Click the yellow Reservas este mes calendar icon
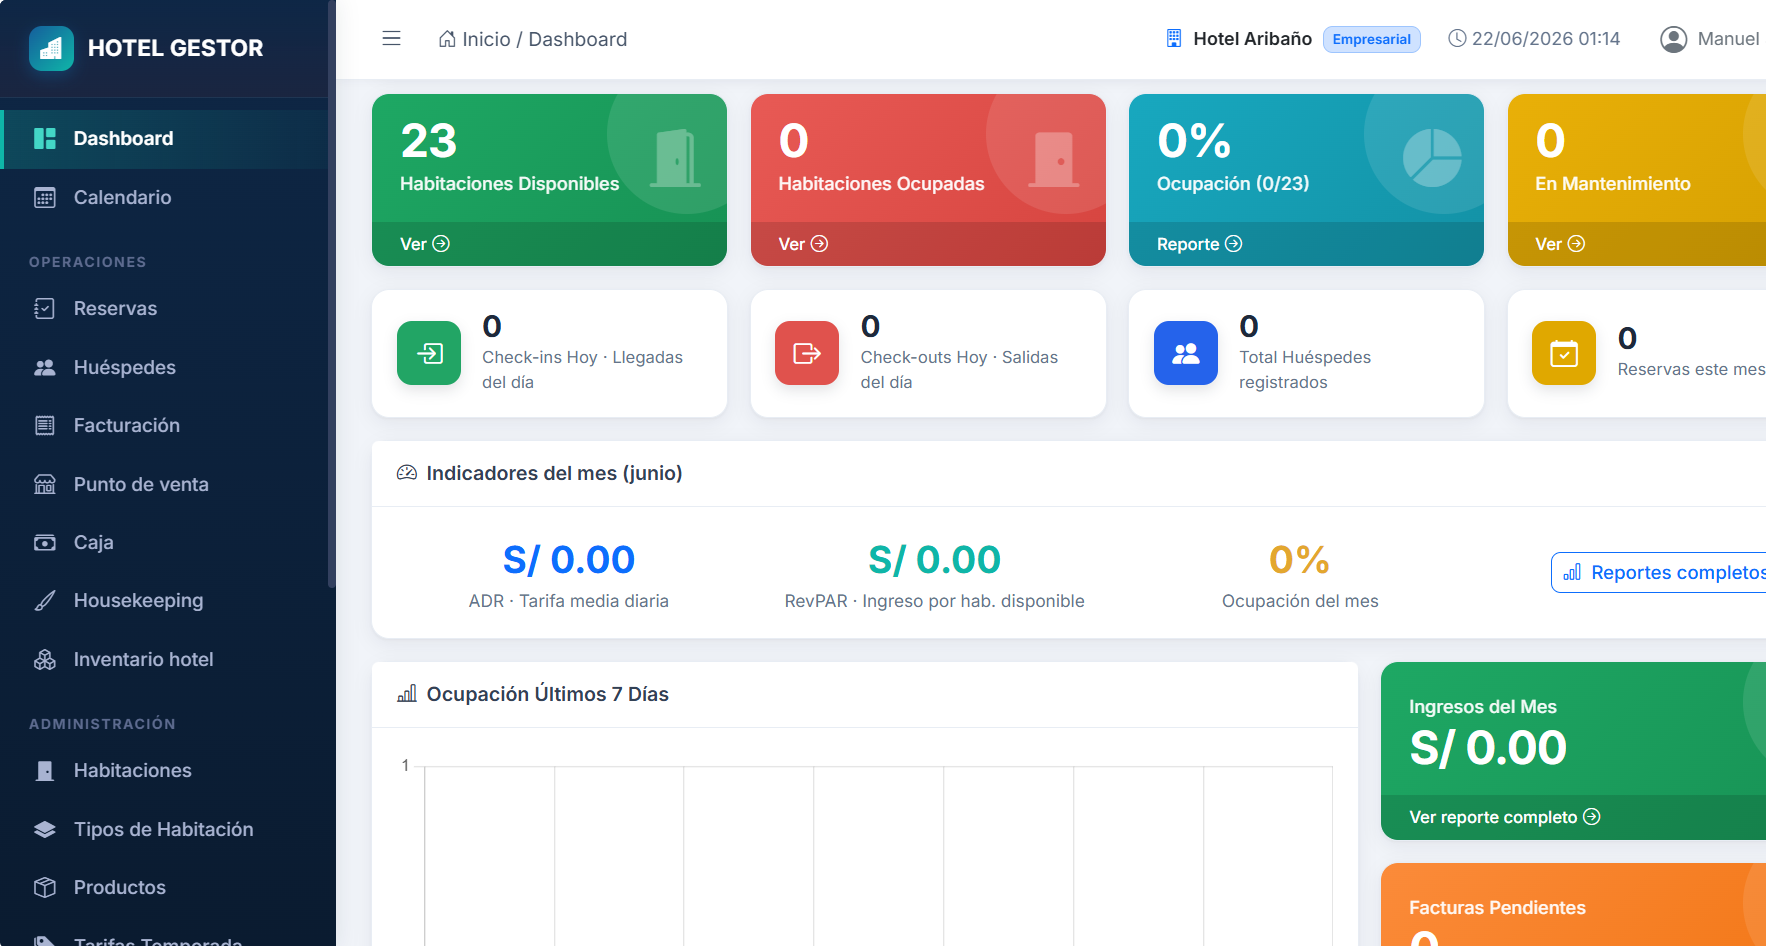The height and width of the screenshot is (946, 1766). [1564, 353]
